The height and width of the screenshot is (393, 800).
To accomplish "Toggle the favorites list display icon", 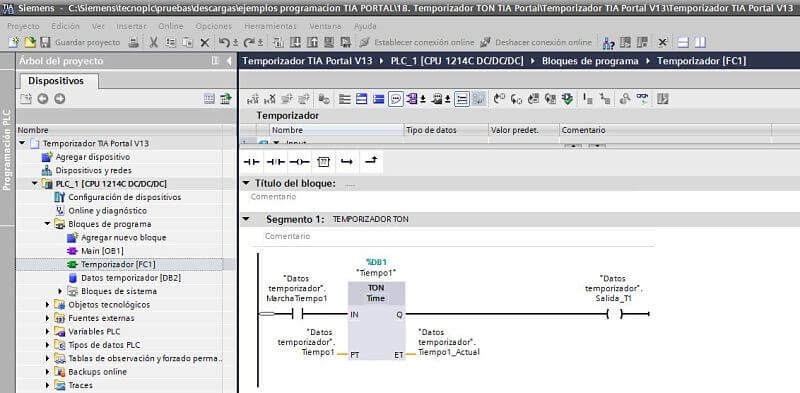I will pos(462,99).
